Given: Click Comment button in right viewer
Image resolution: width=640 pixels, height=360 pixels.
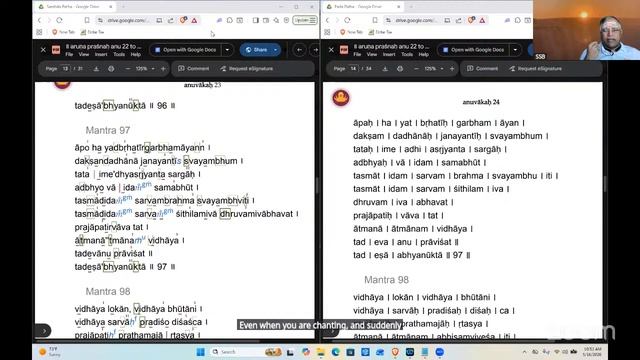Looking at the screenshot, I should click(482, 69).
